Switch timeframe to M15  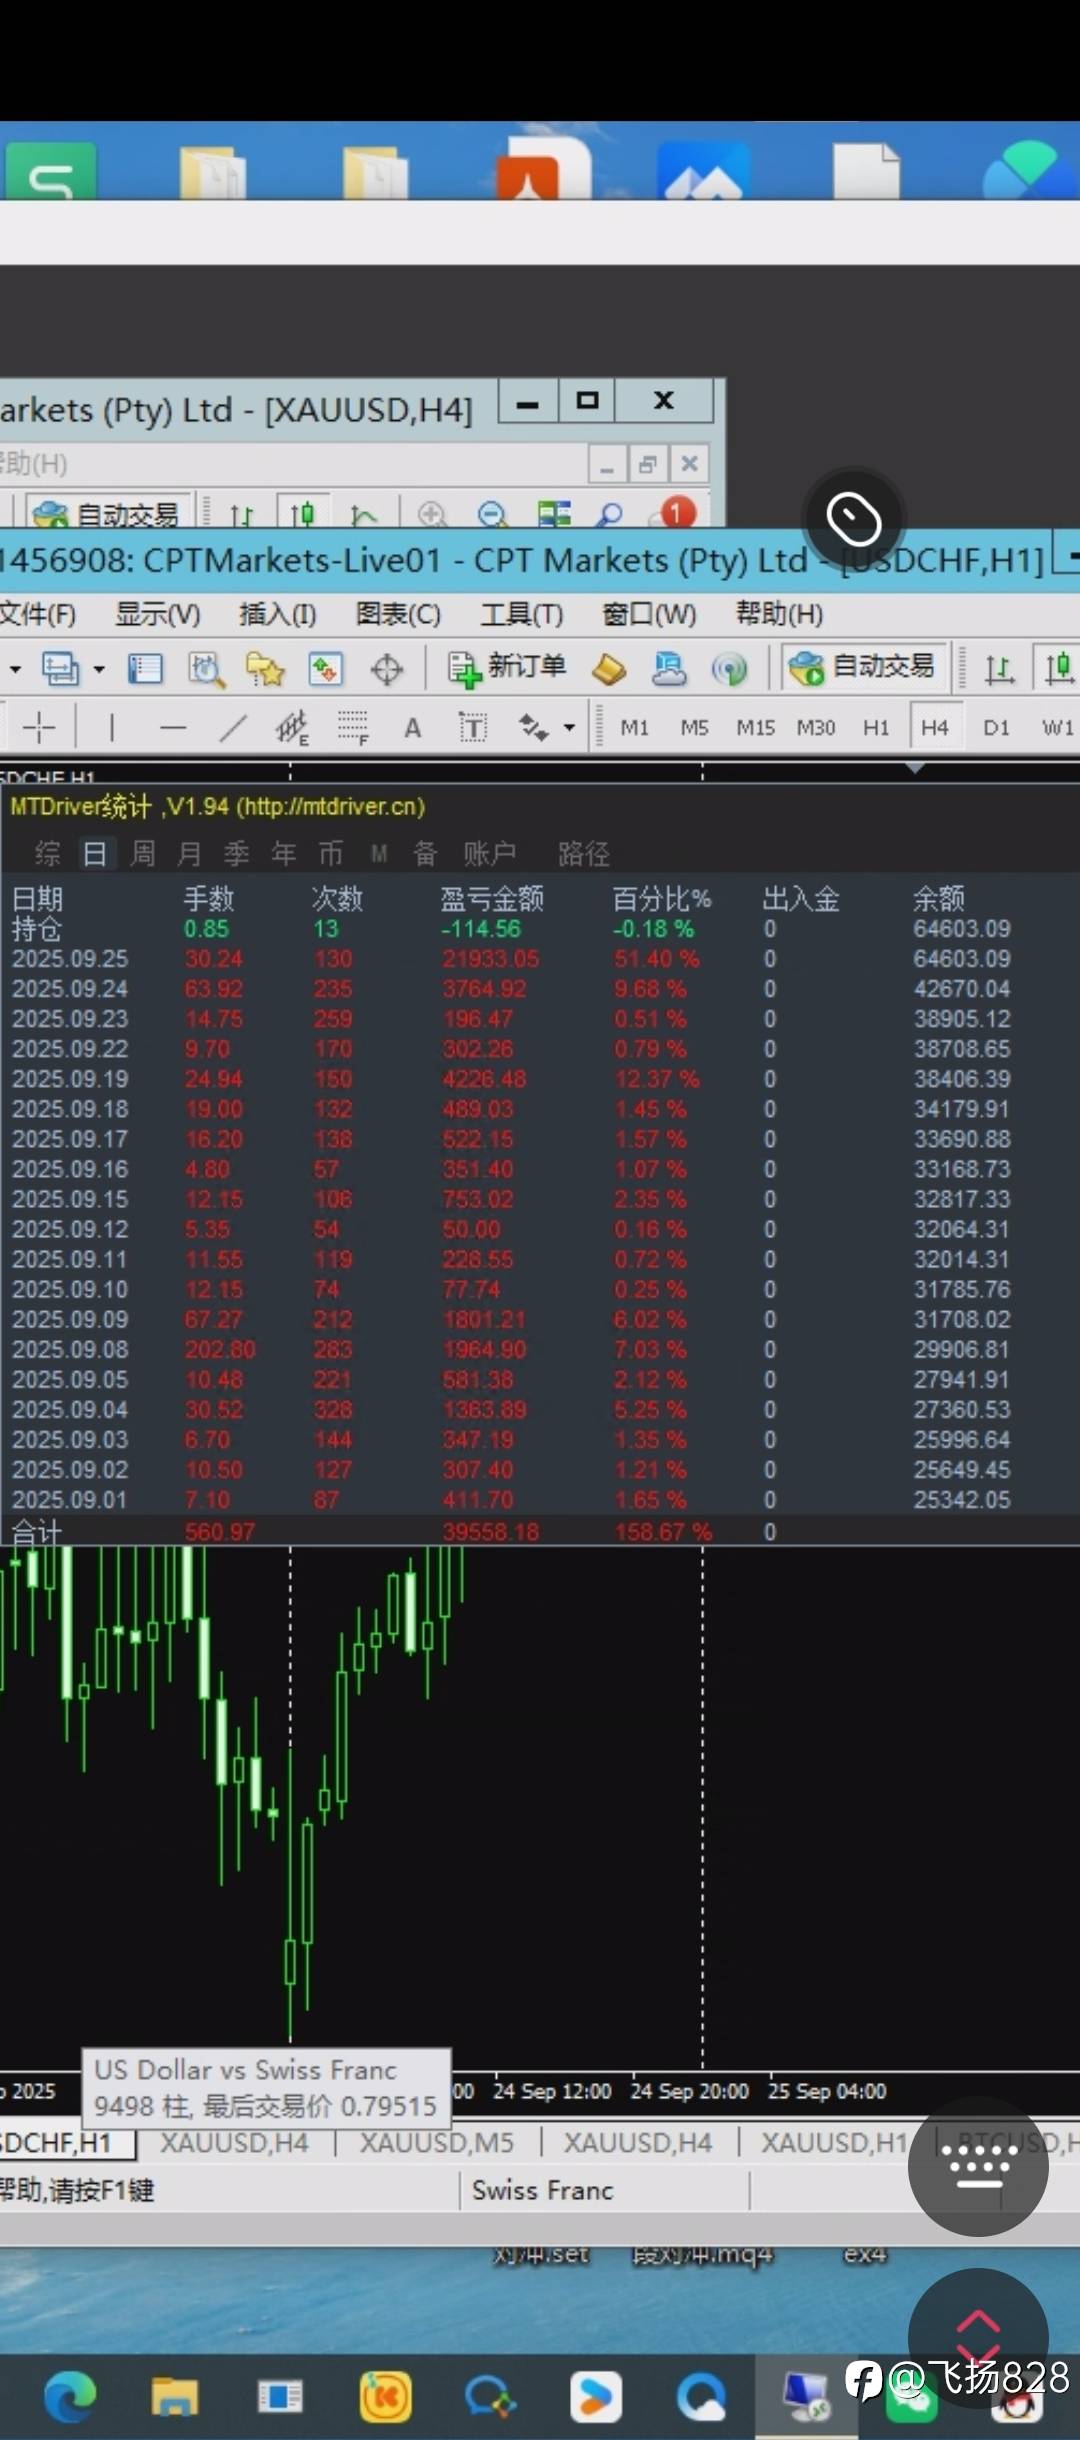pos(756,728)
